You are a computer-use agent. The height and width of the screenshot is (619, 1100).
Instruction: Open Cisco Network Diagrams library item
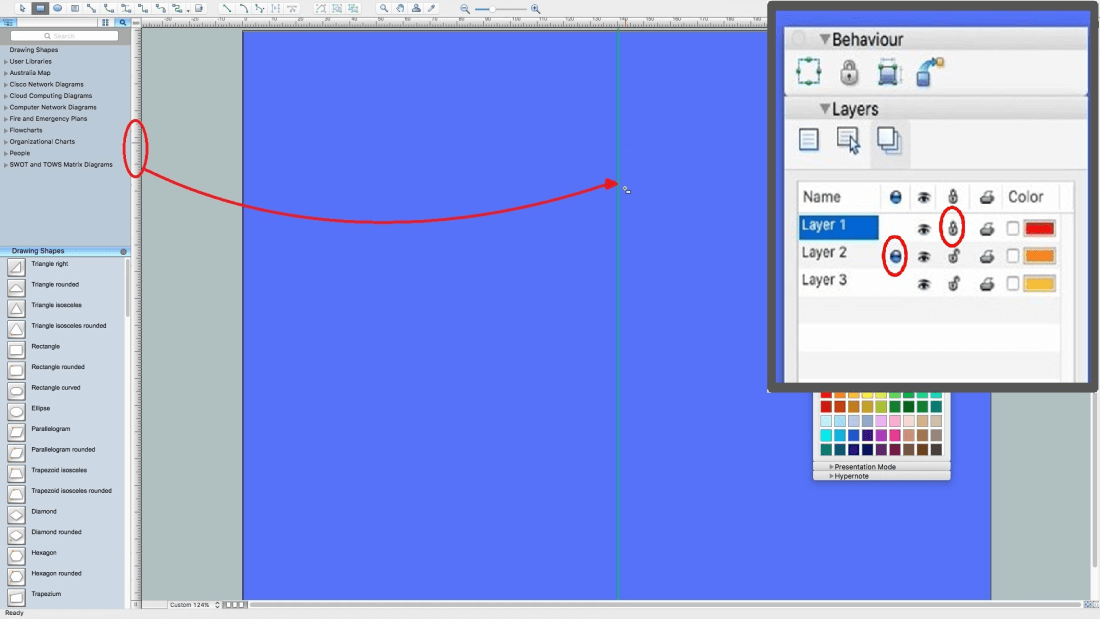tap(46, 84)
